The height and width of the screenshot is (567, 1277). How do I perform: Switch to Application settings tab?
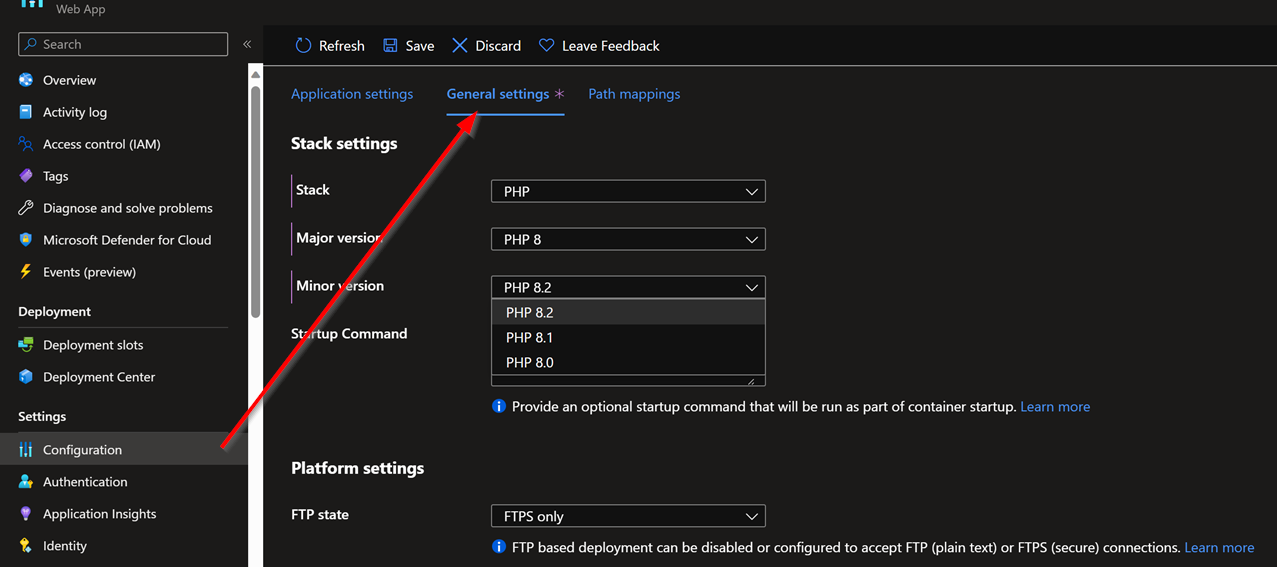(x=352, y=94)
